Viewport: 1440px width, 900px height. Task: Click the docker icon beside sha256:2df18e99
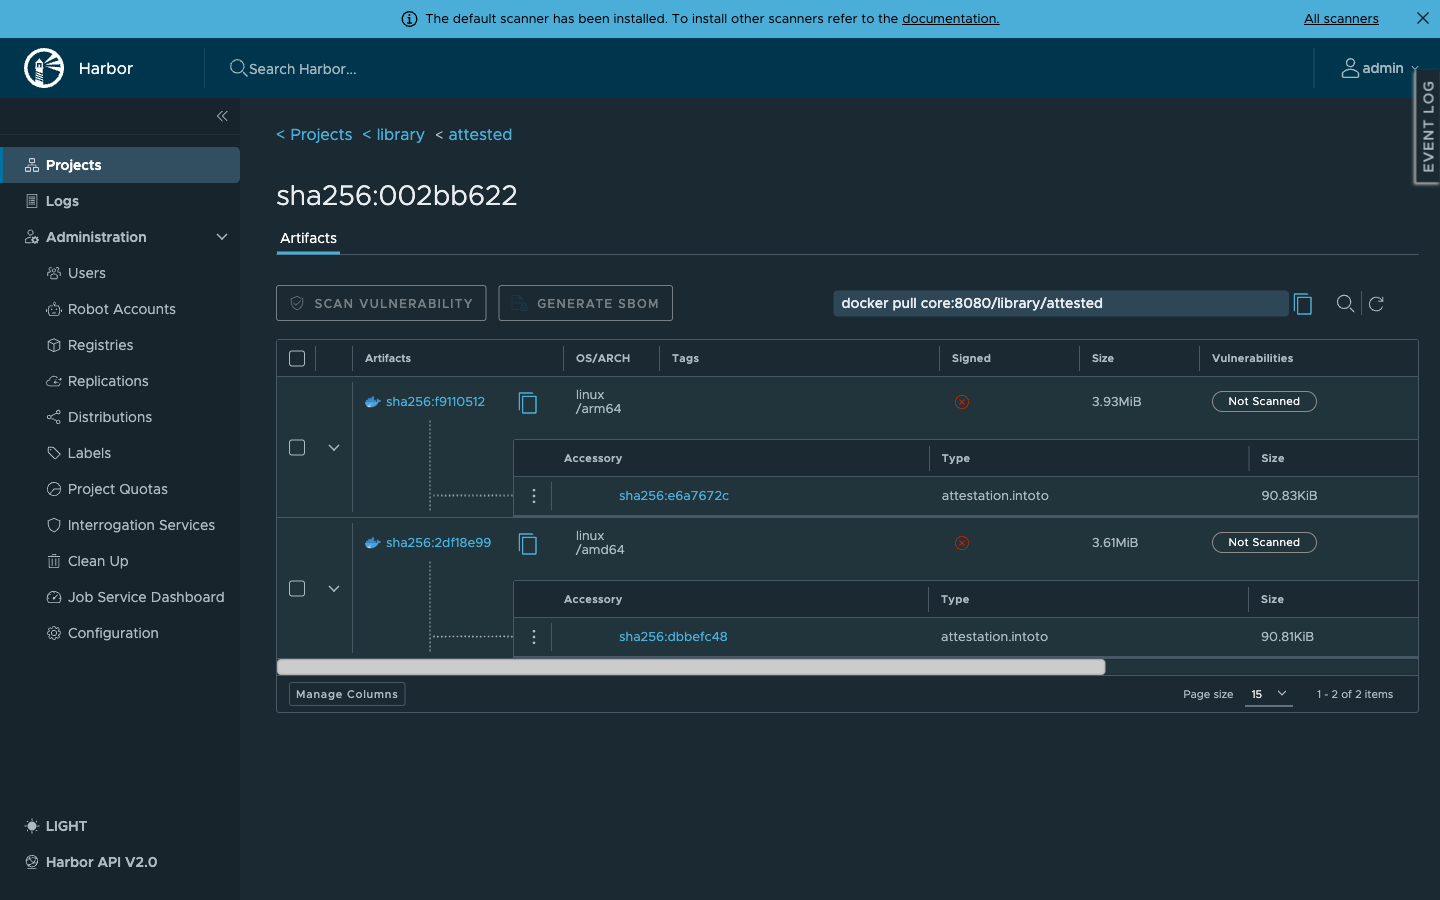373,543
